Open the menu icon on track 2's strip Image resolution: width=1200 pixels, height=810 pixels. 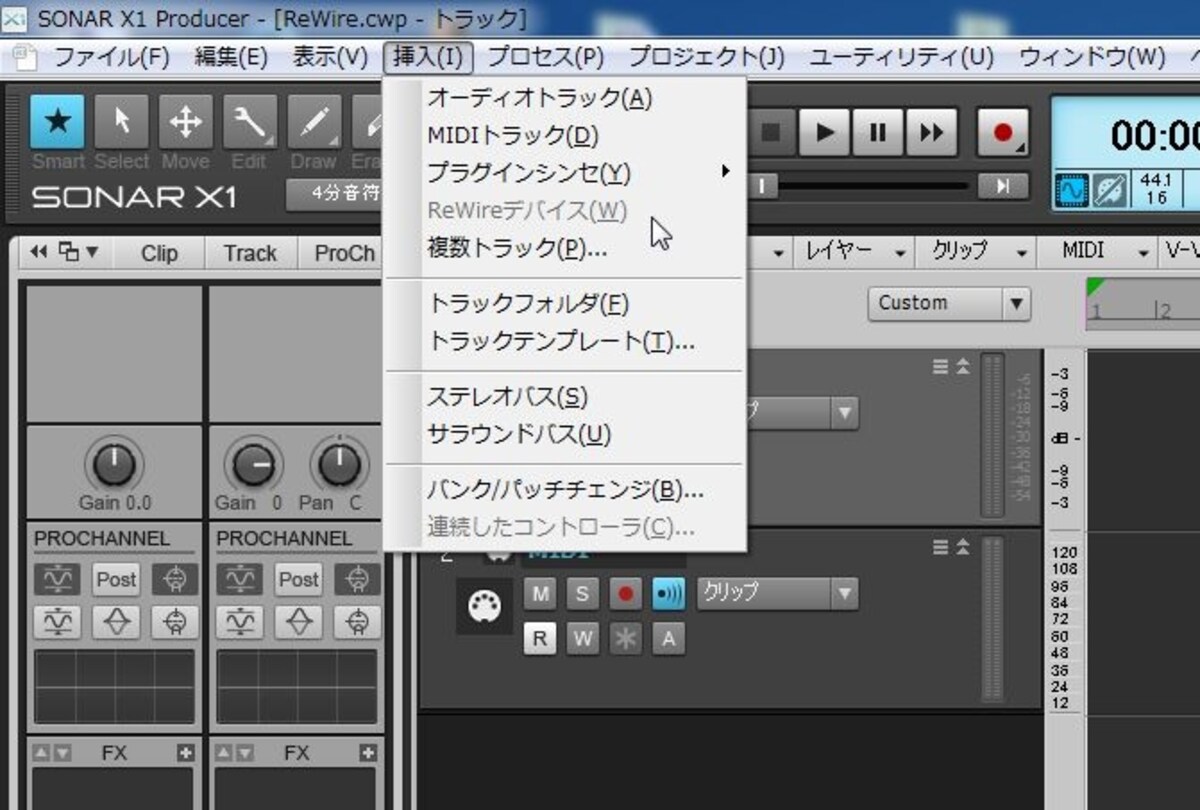941,547
